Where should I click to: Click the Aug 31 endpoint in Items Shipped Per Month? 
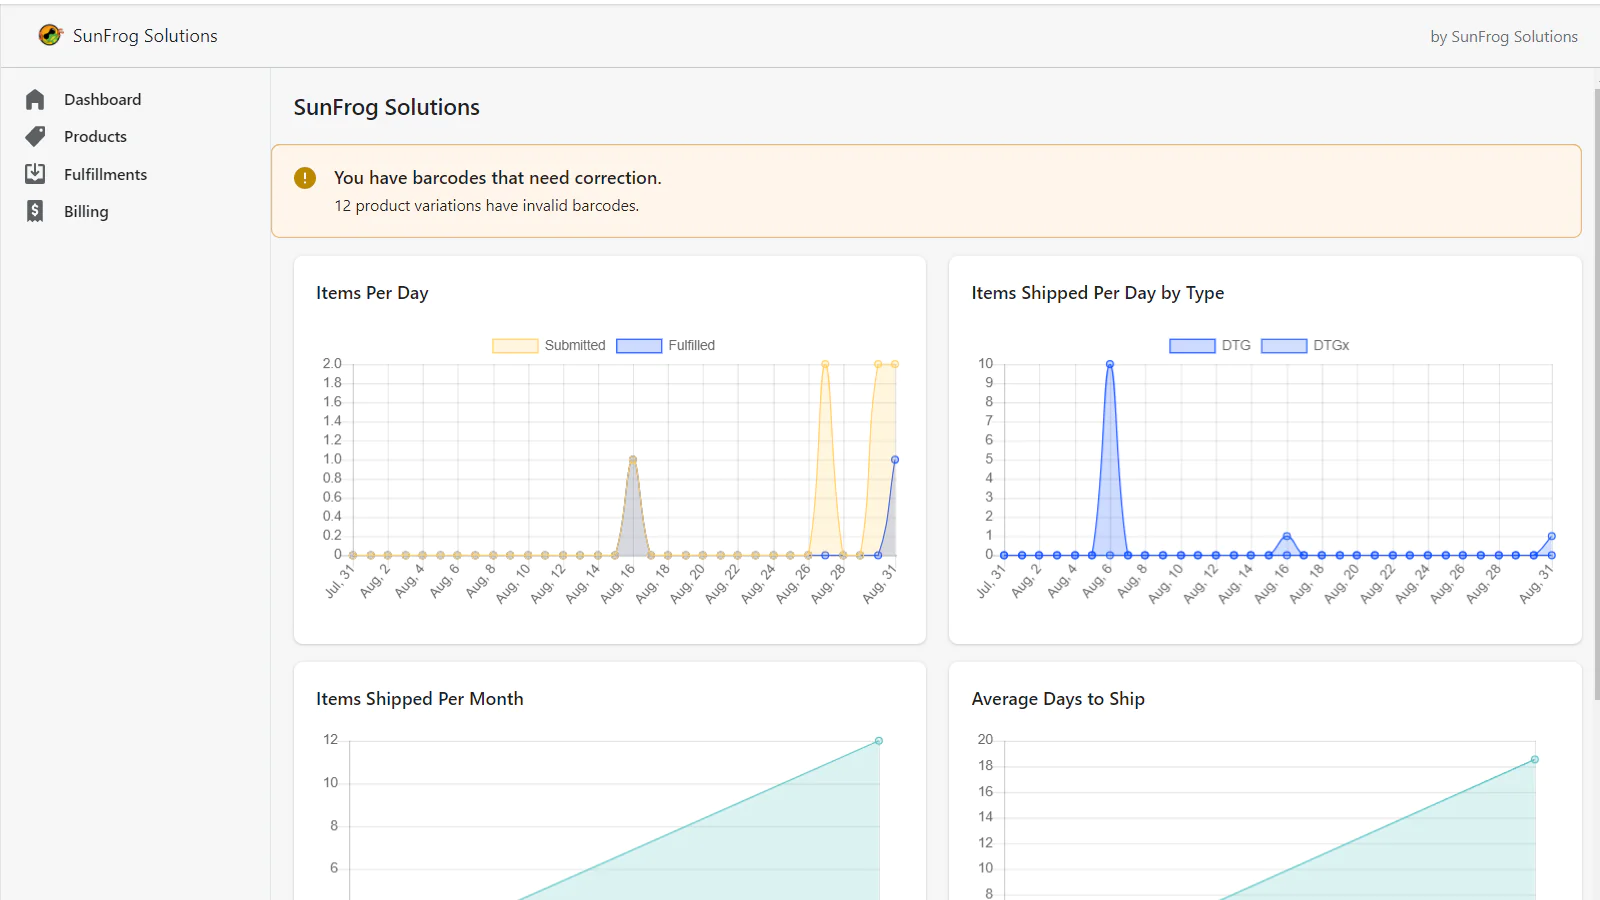coord(878,740)
